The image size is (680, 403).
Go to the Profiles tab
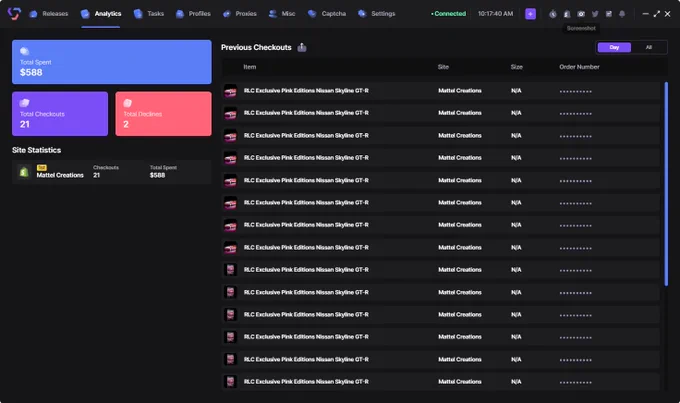pyautogui.click(x=193, y=14)
